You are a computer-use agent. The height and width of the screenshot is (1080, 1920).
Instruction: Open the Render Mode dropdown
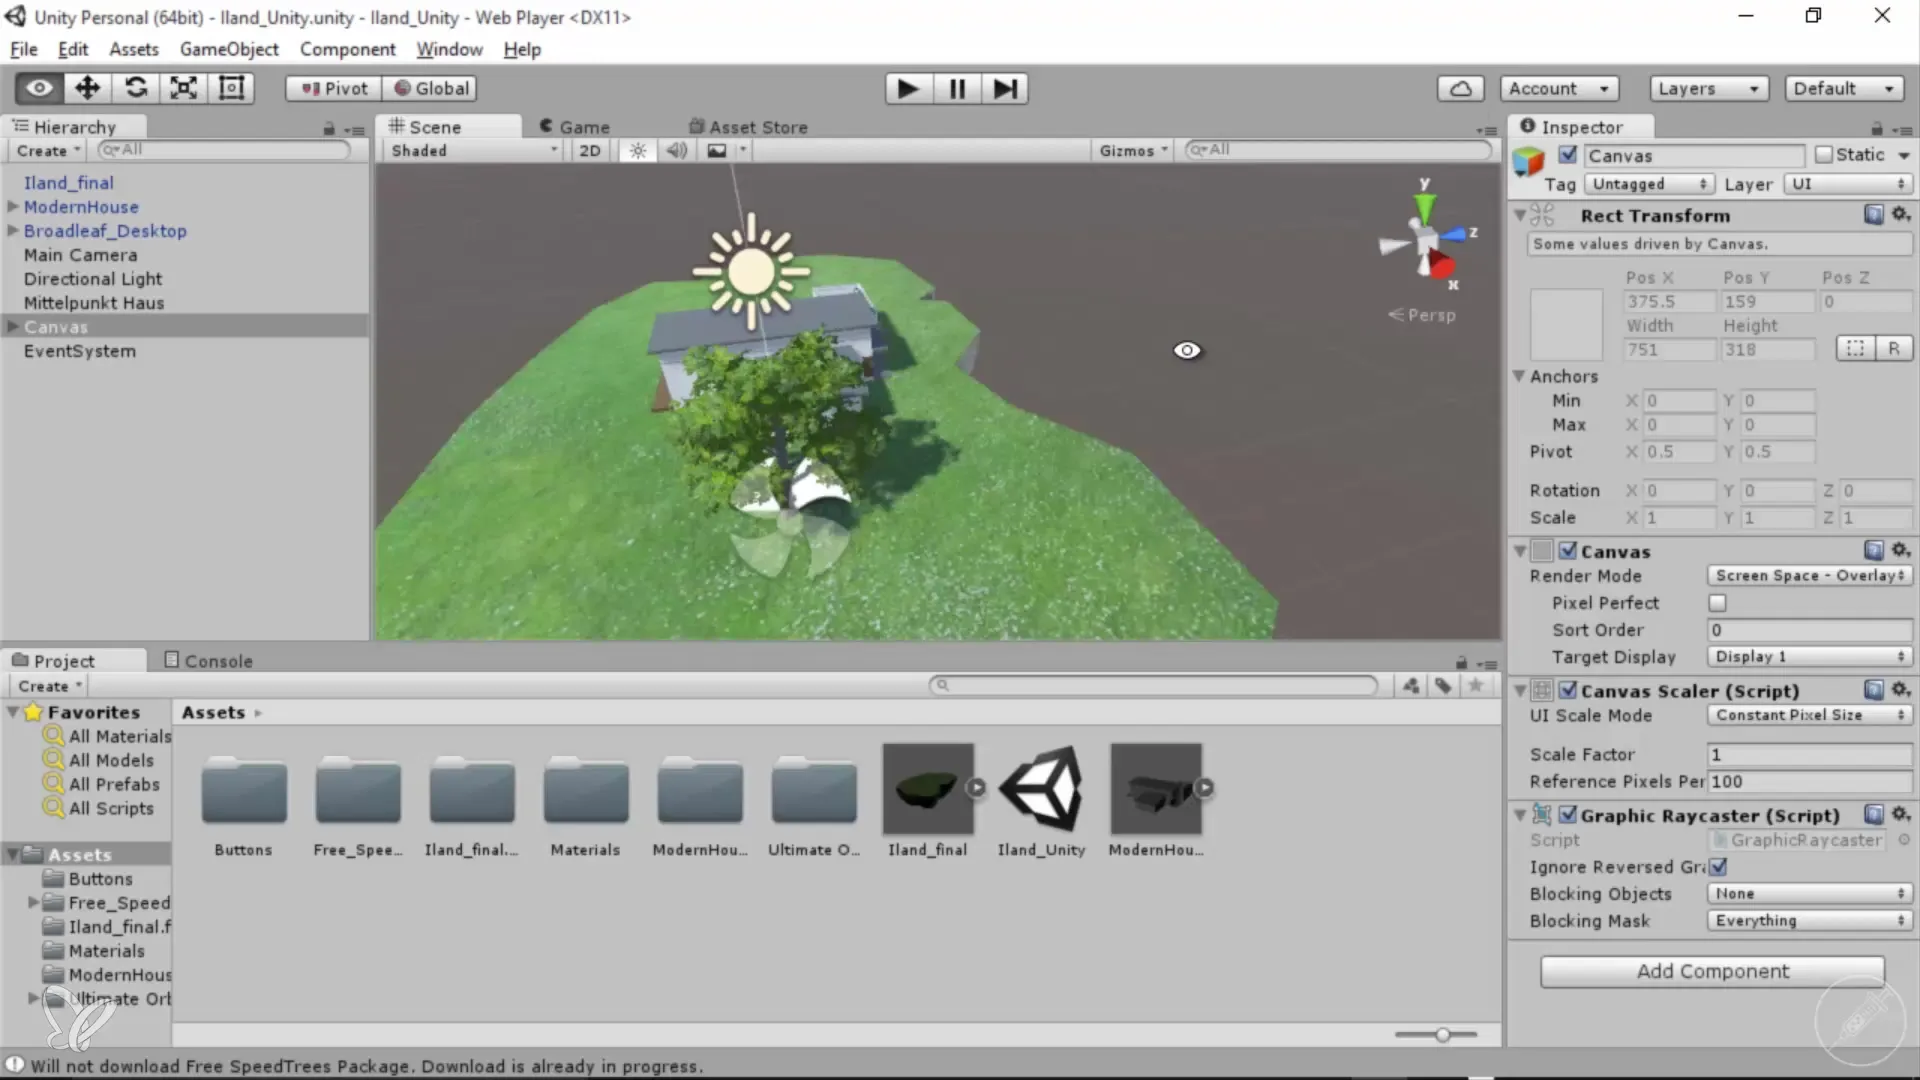click(1809, 576)
